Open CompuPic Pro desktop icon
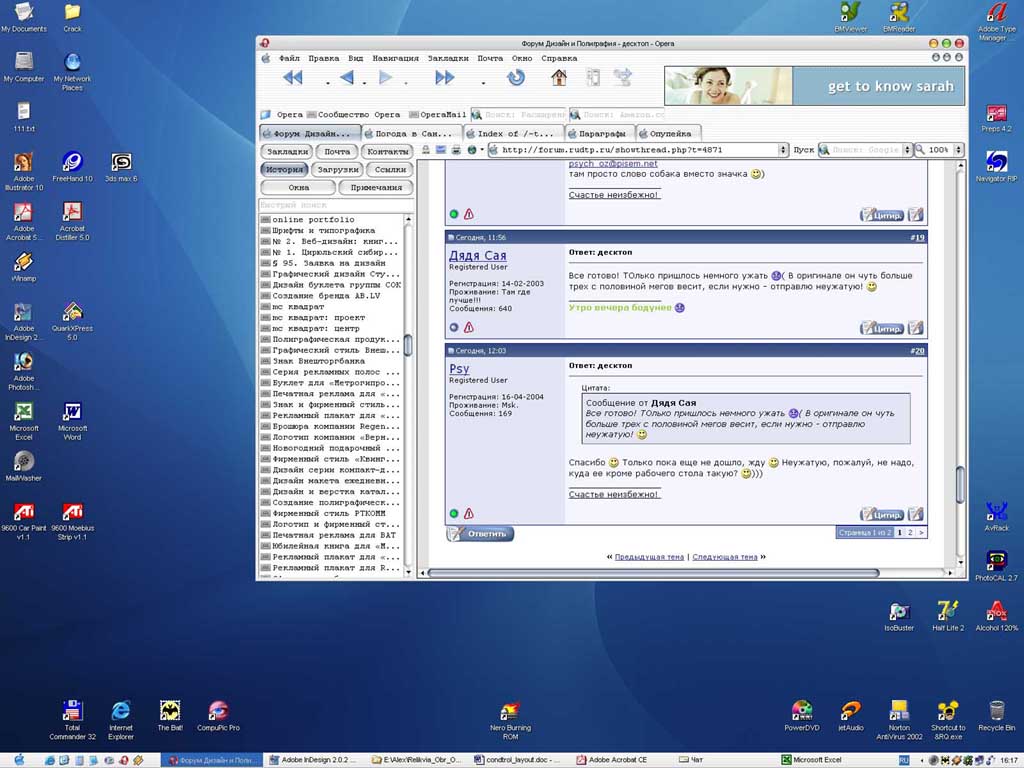 click(218, 716)
